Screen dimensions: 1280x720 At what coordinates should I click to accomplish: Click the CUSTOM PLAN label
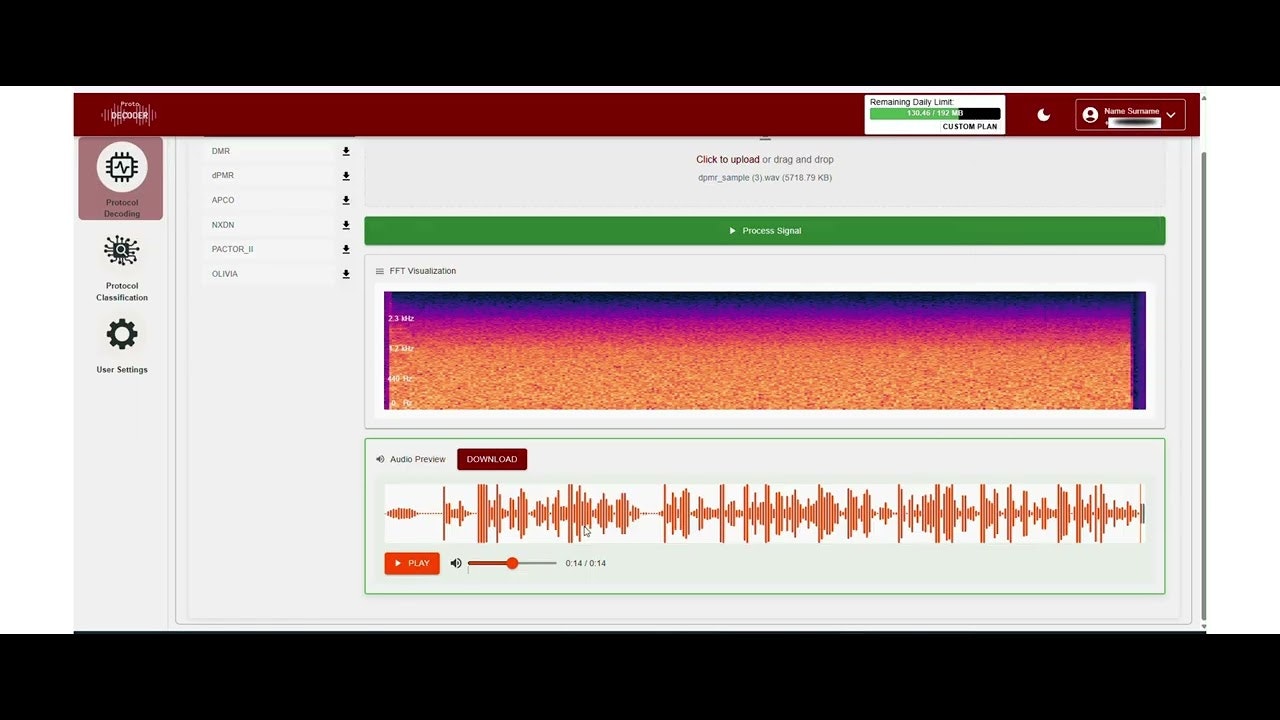point(969,126)
